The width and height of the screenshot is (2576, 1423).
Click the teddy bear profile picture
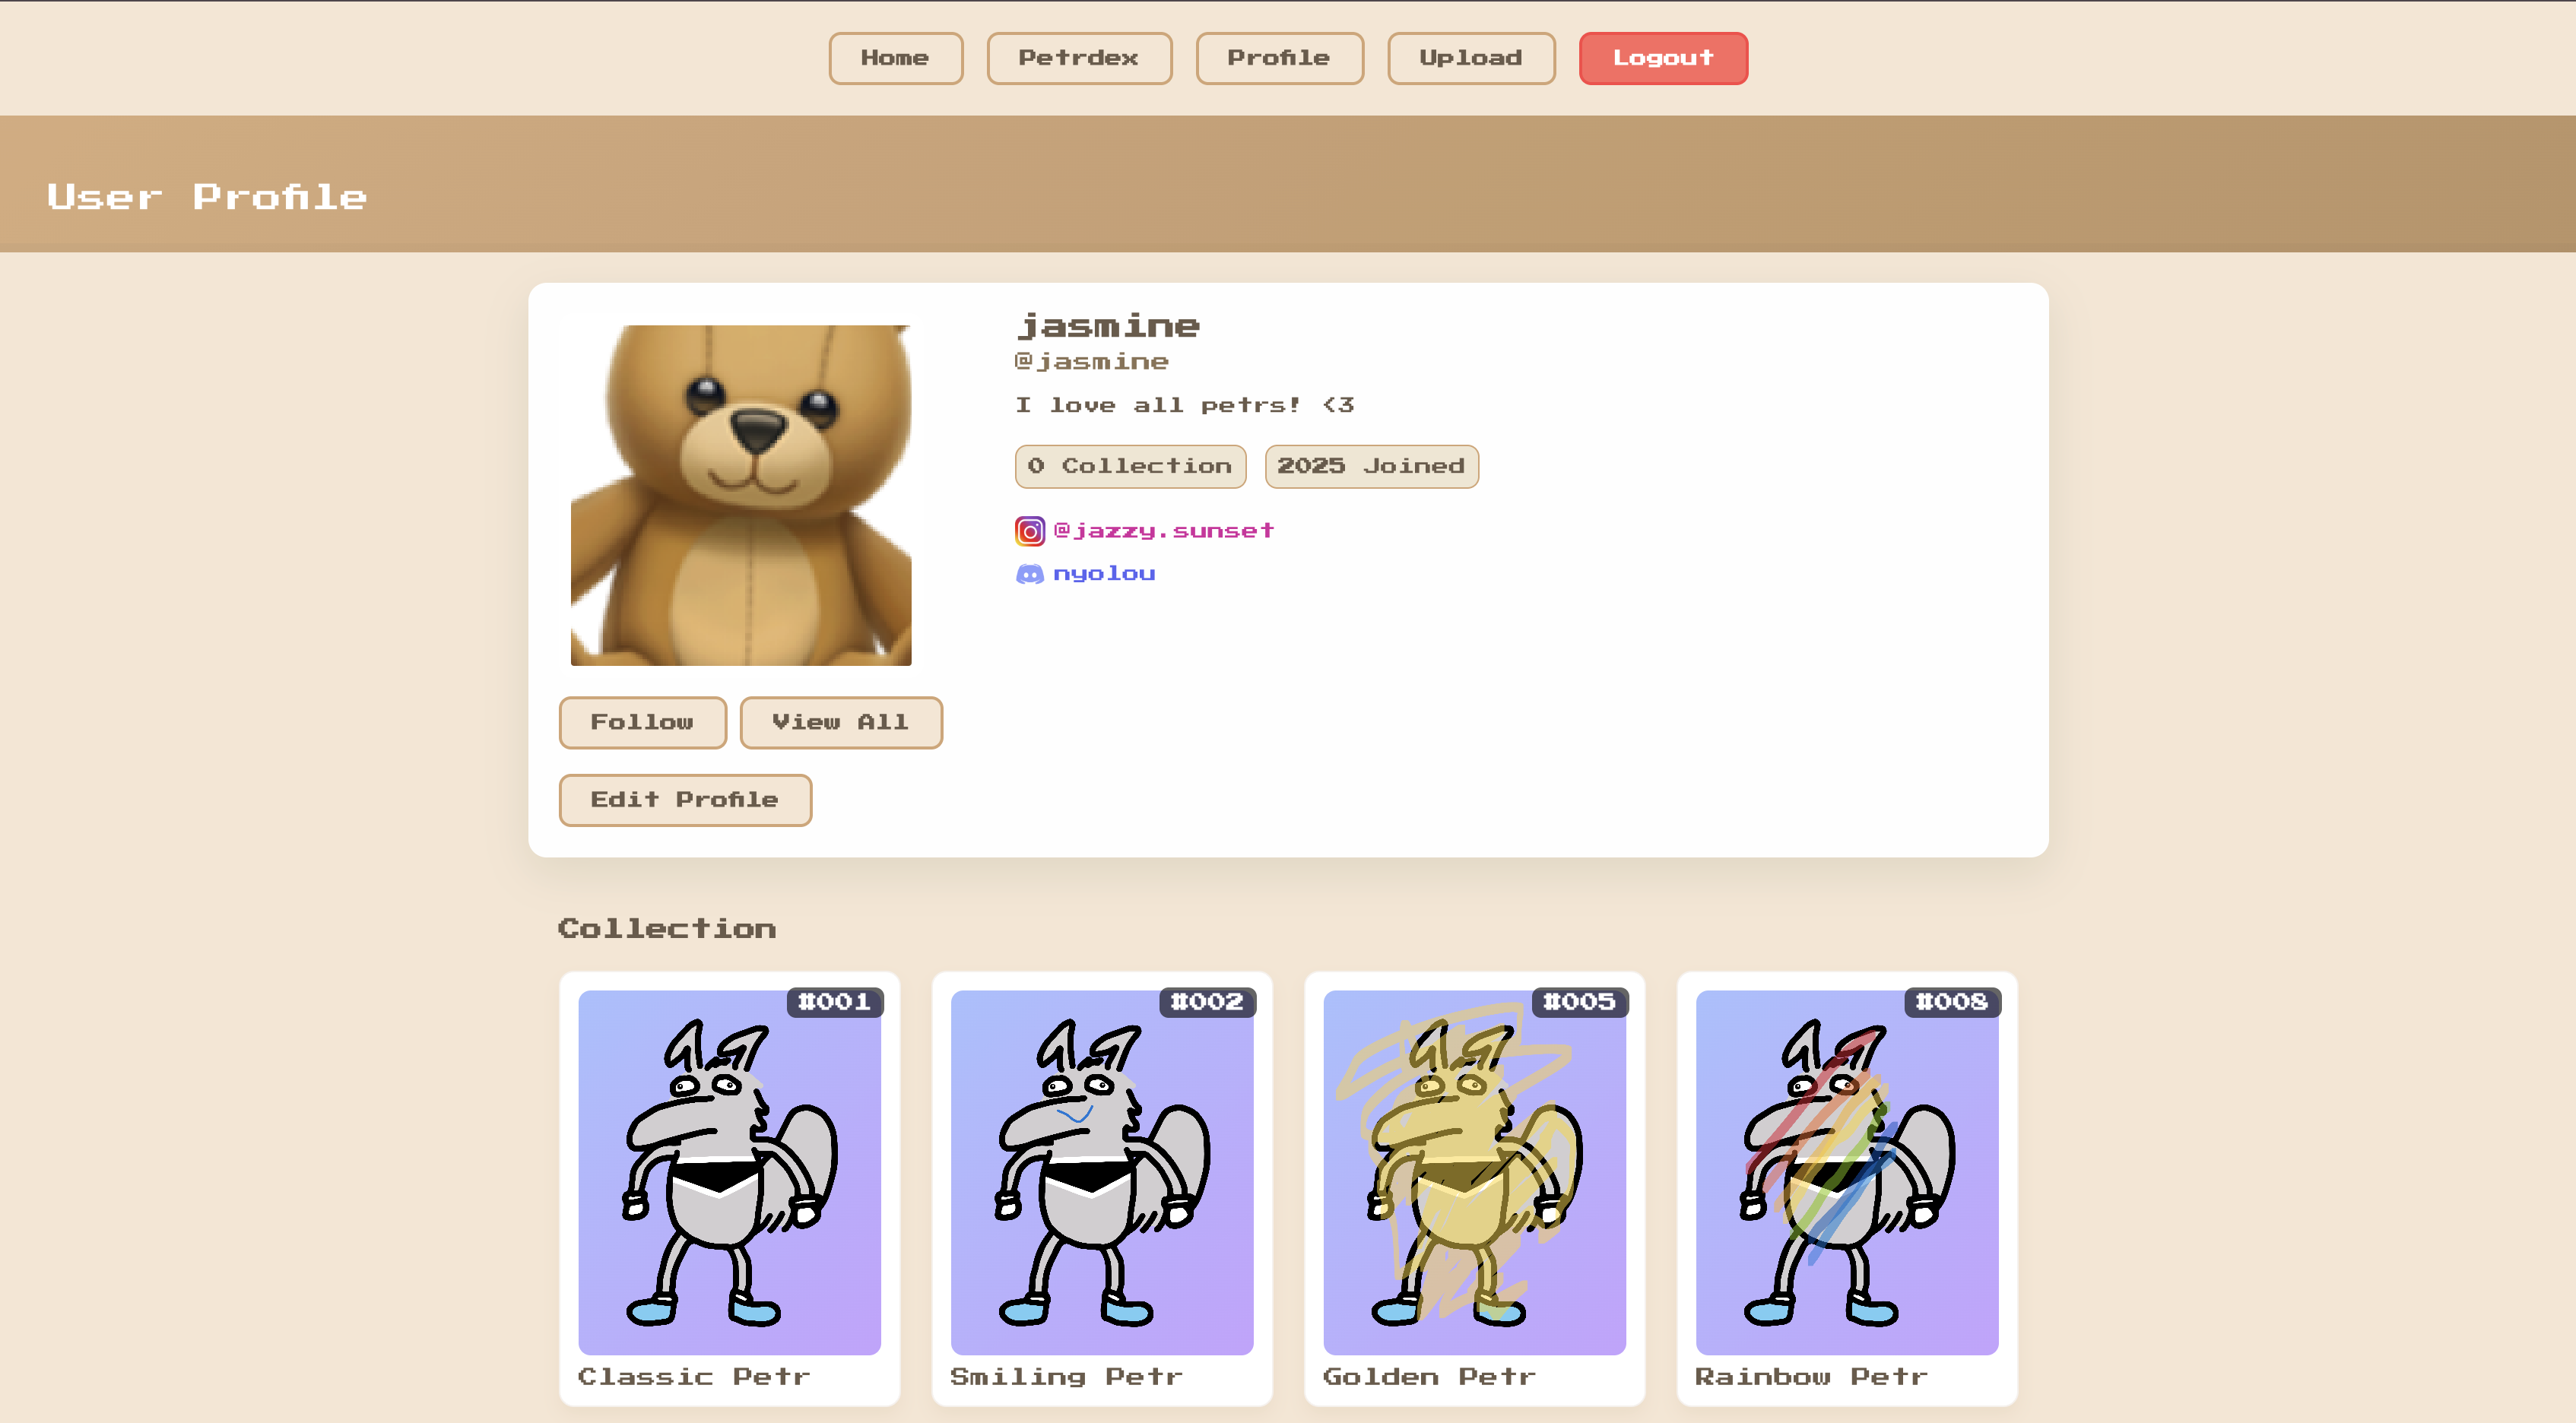740,495
